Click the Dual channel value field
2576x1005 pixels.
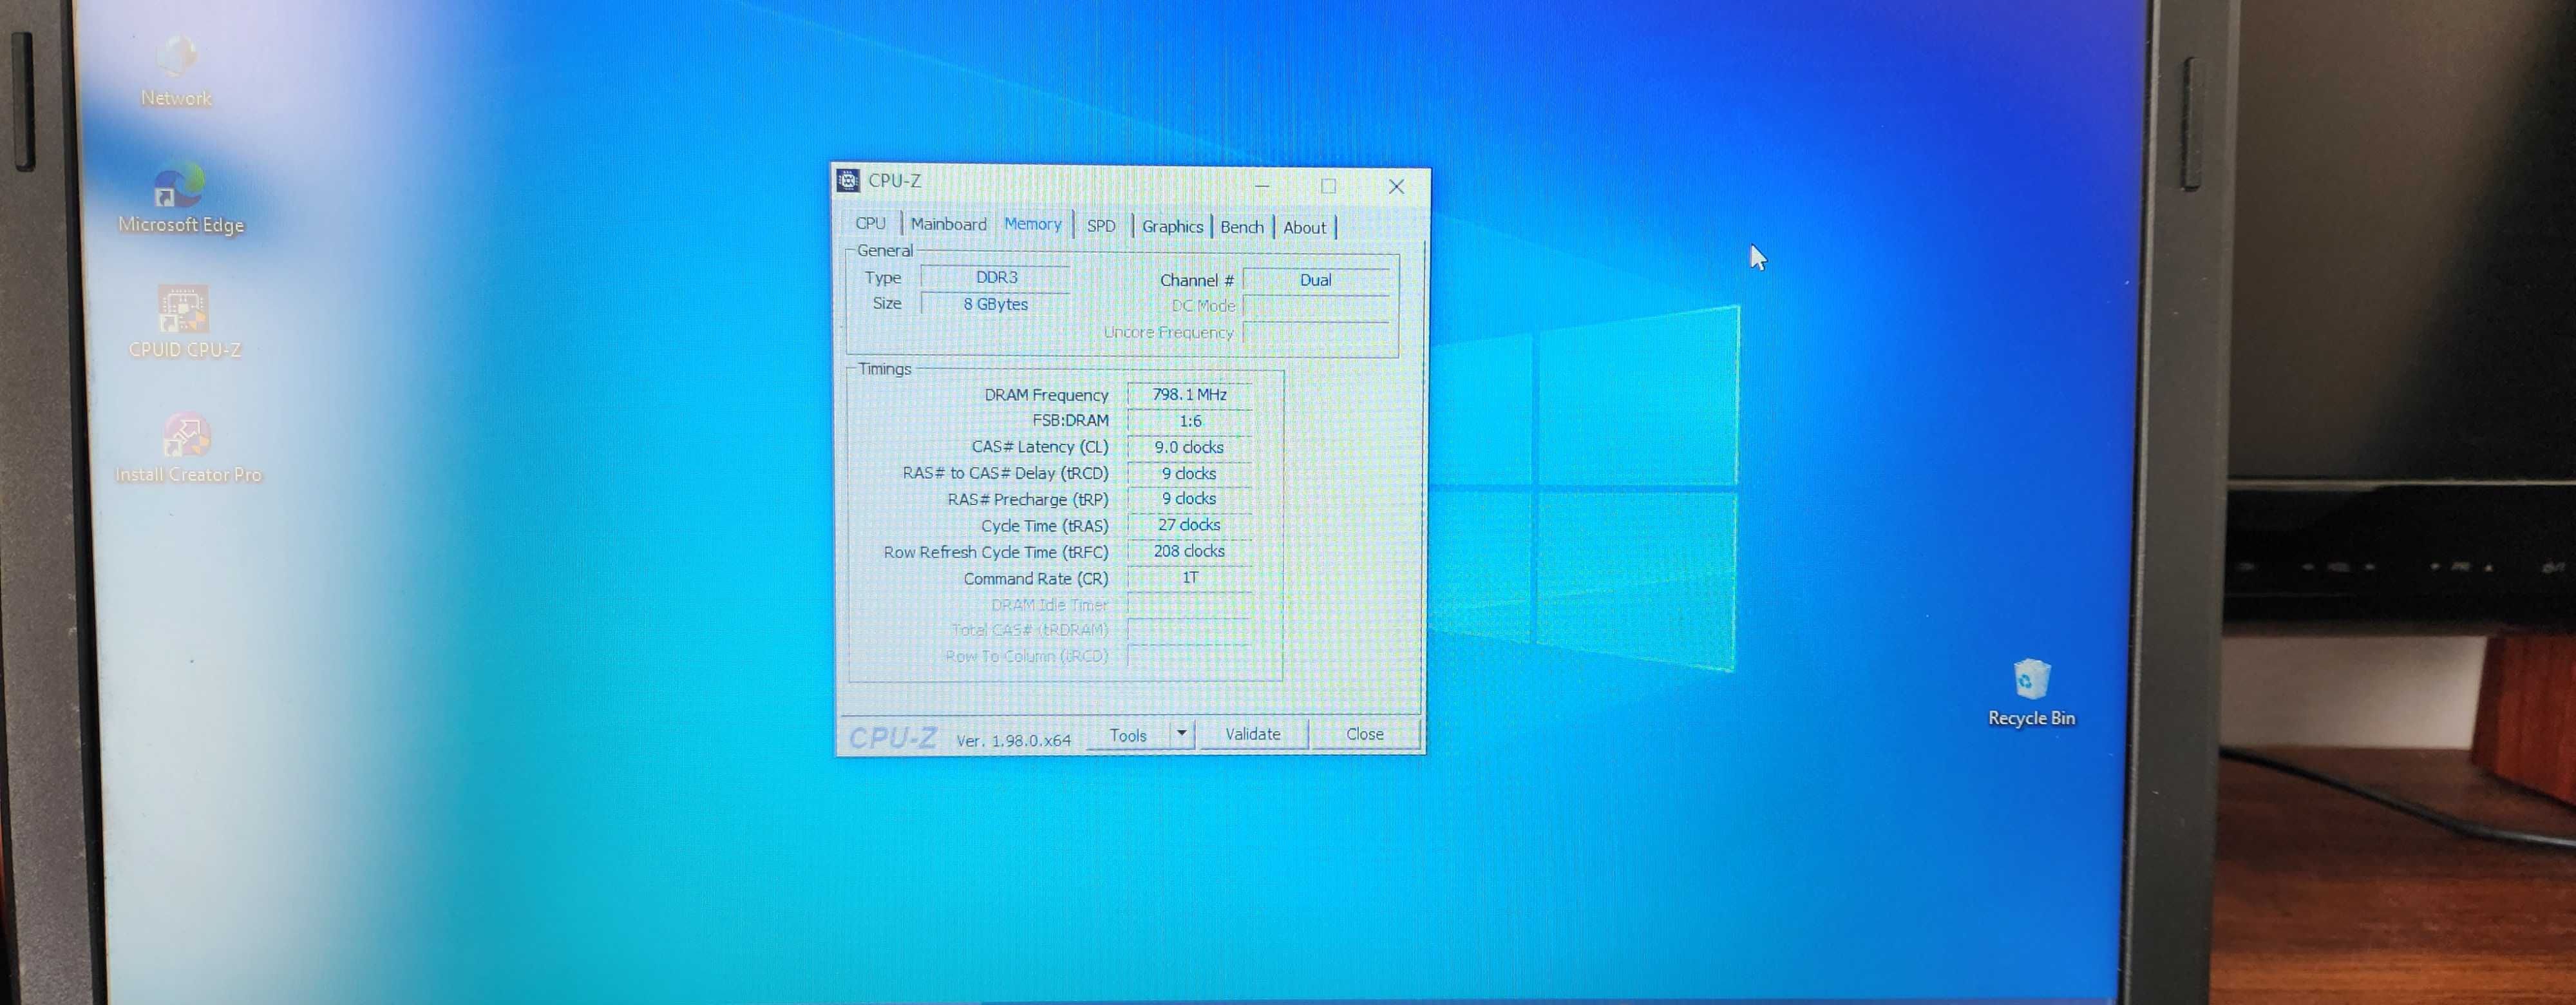pos(1316,280)
